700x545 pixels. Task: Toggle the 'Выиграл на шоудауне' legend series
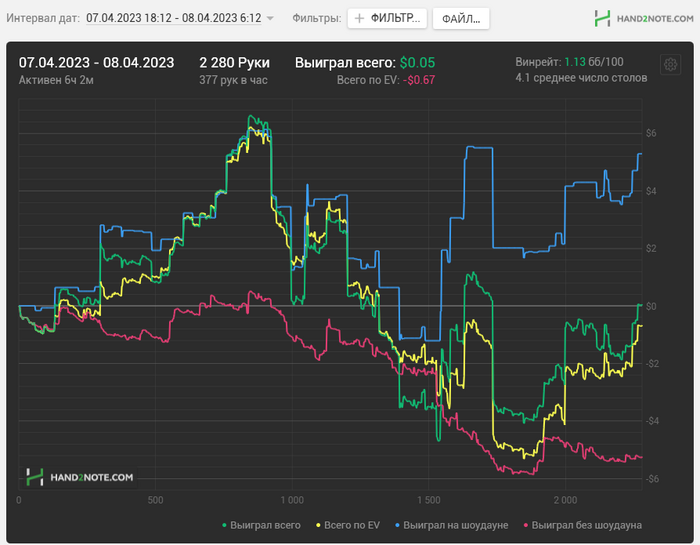tap(452, 525)
